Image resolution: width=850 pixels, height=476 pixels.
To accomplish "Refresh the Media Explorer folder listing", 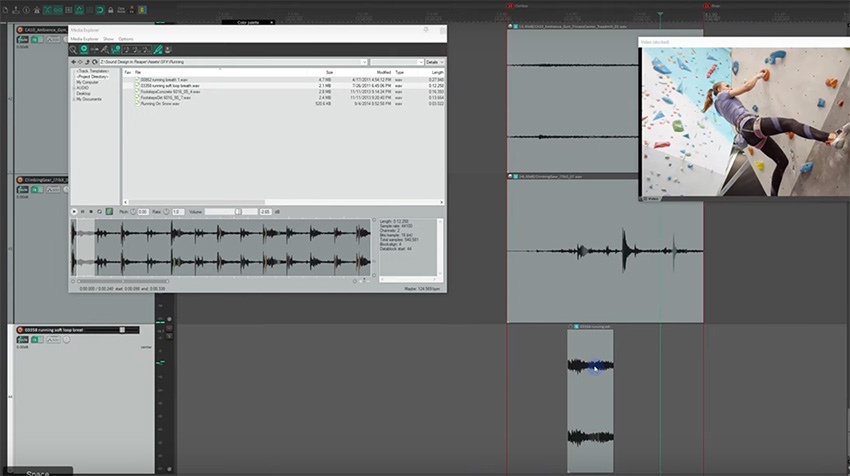I will pos(94,62).
